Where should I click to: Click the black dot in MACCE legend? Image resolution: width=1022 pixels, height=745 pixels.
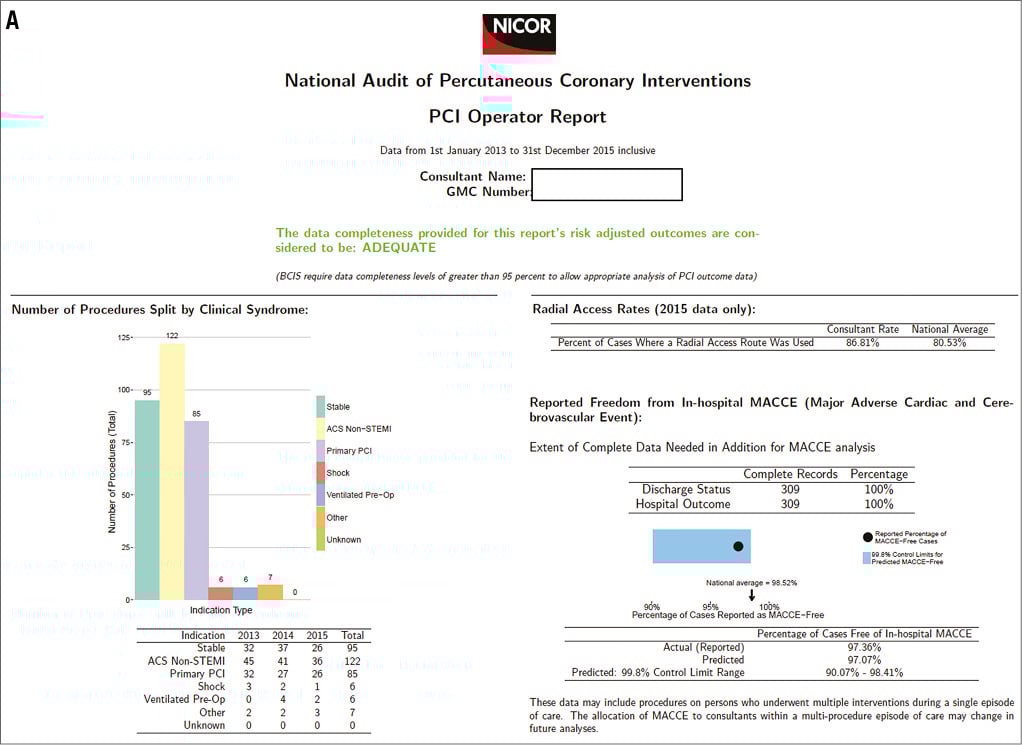866,537
